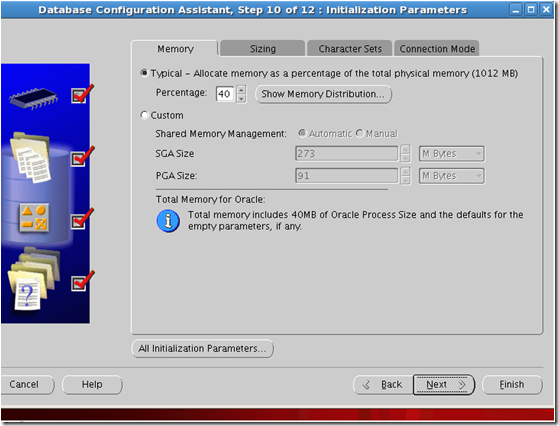Open the Character Sets tab

point(350,48)
